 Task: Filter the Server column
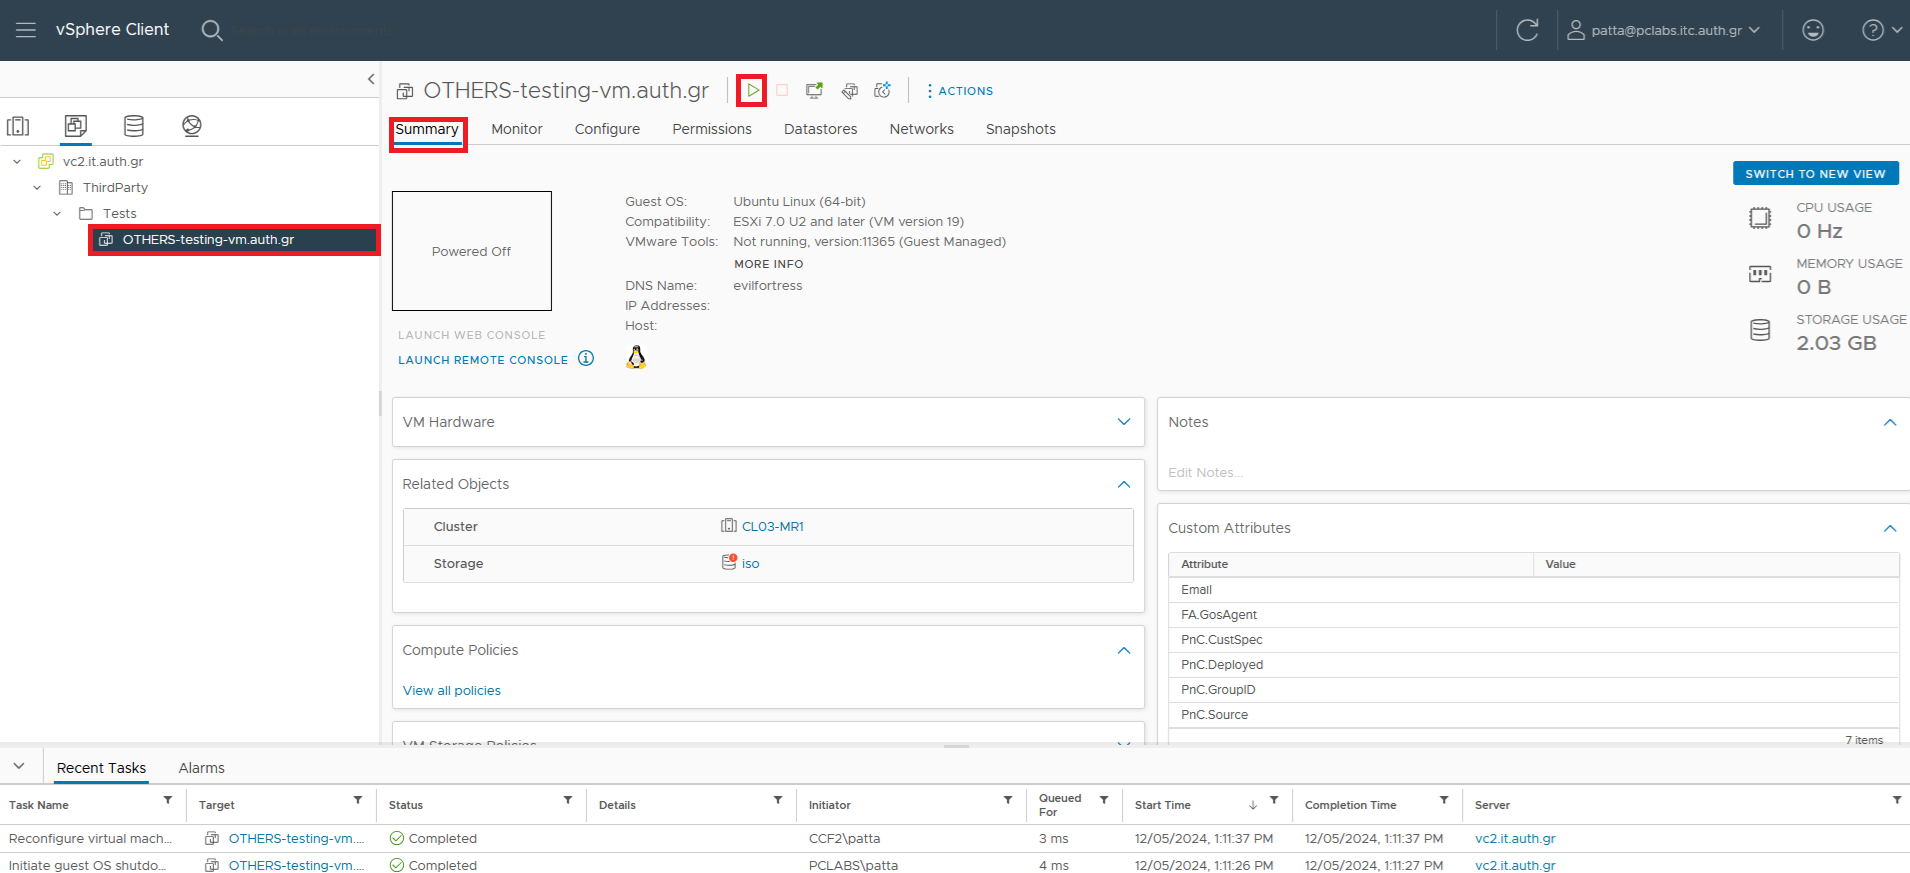point(1897,800)
